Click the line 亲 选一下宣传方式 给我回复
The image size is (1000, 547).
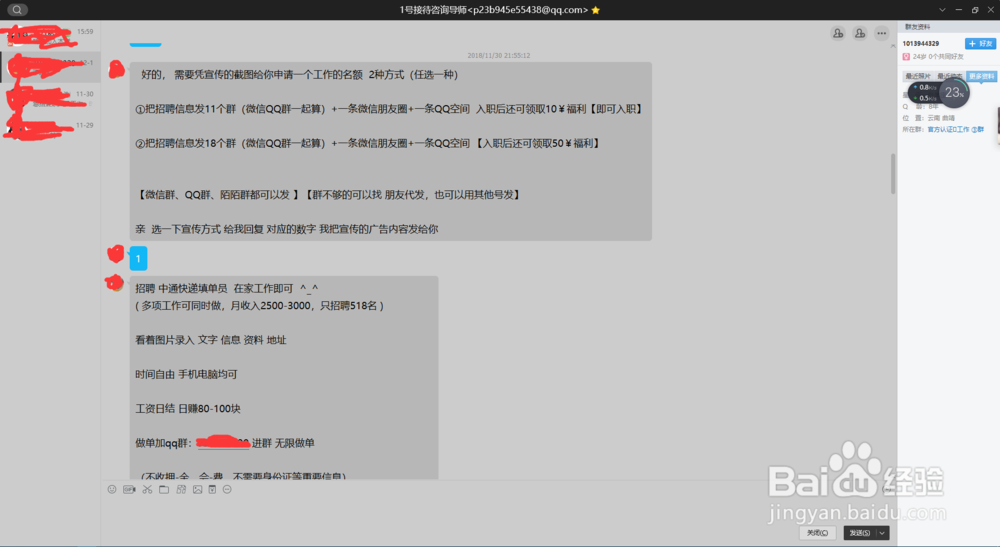click(x=286, y=229)
